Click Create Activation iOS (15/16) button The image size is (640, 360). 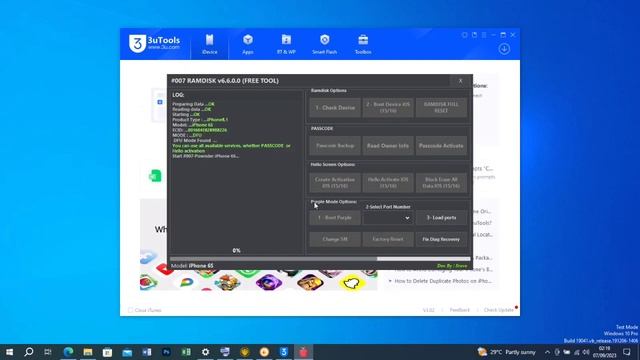pyautogui.click(x=335, y=182)
